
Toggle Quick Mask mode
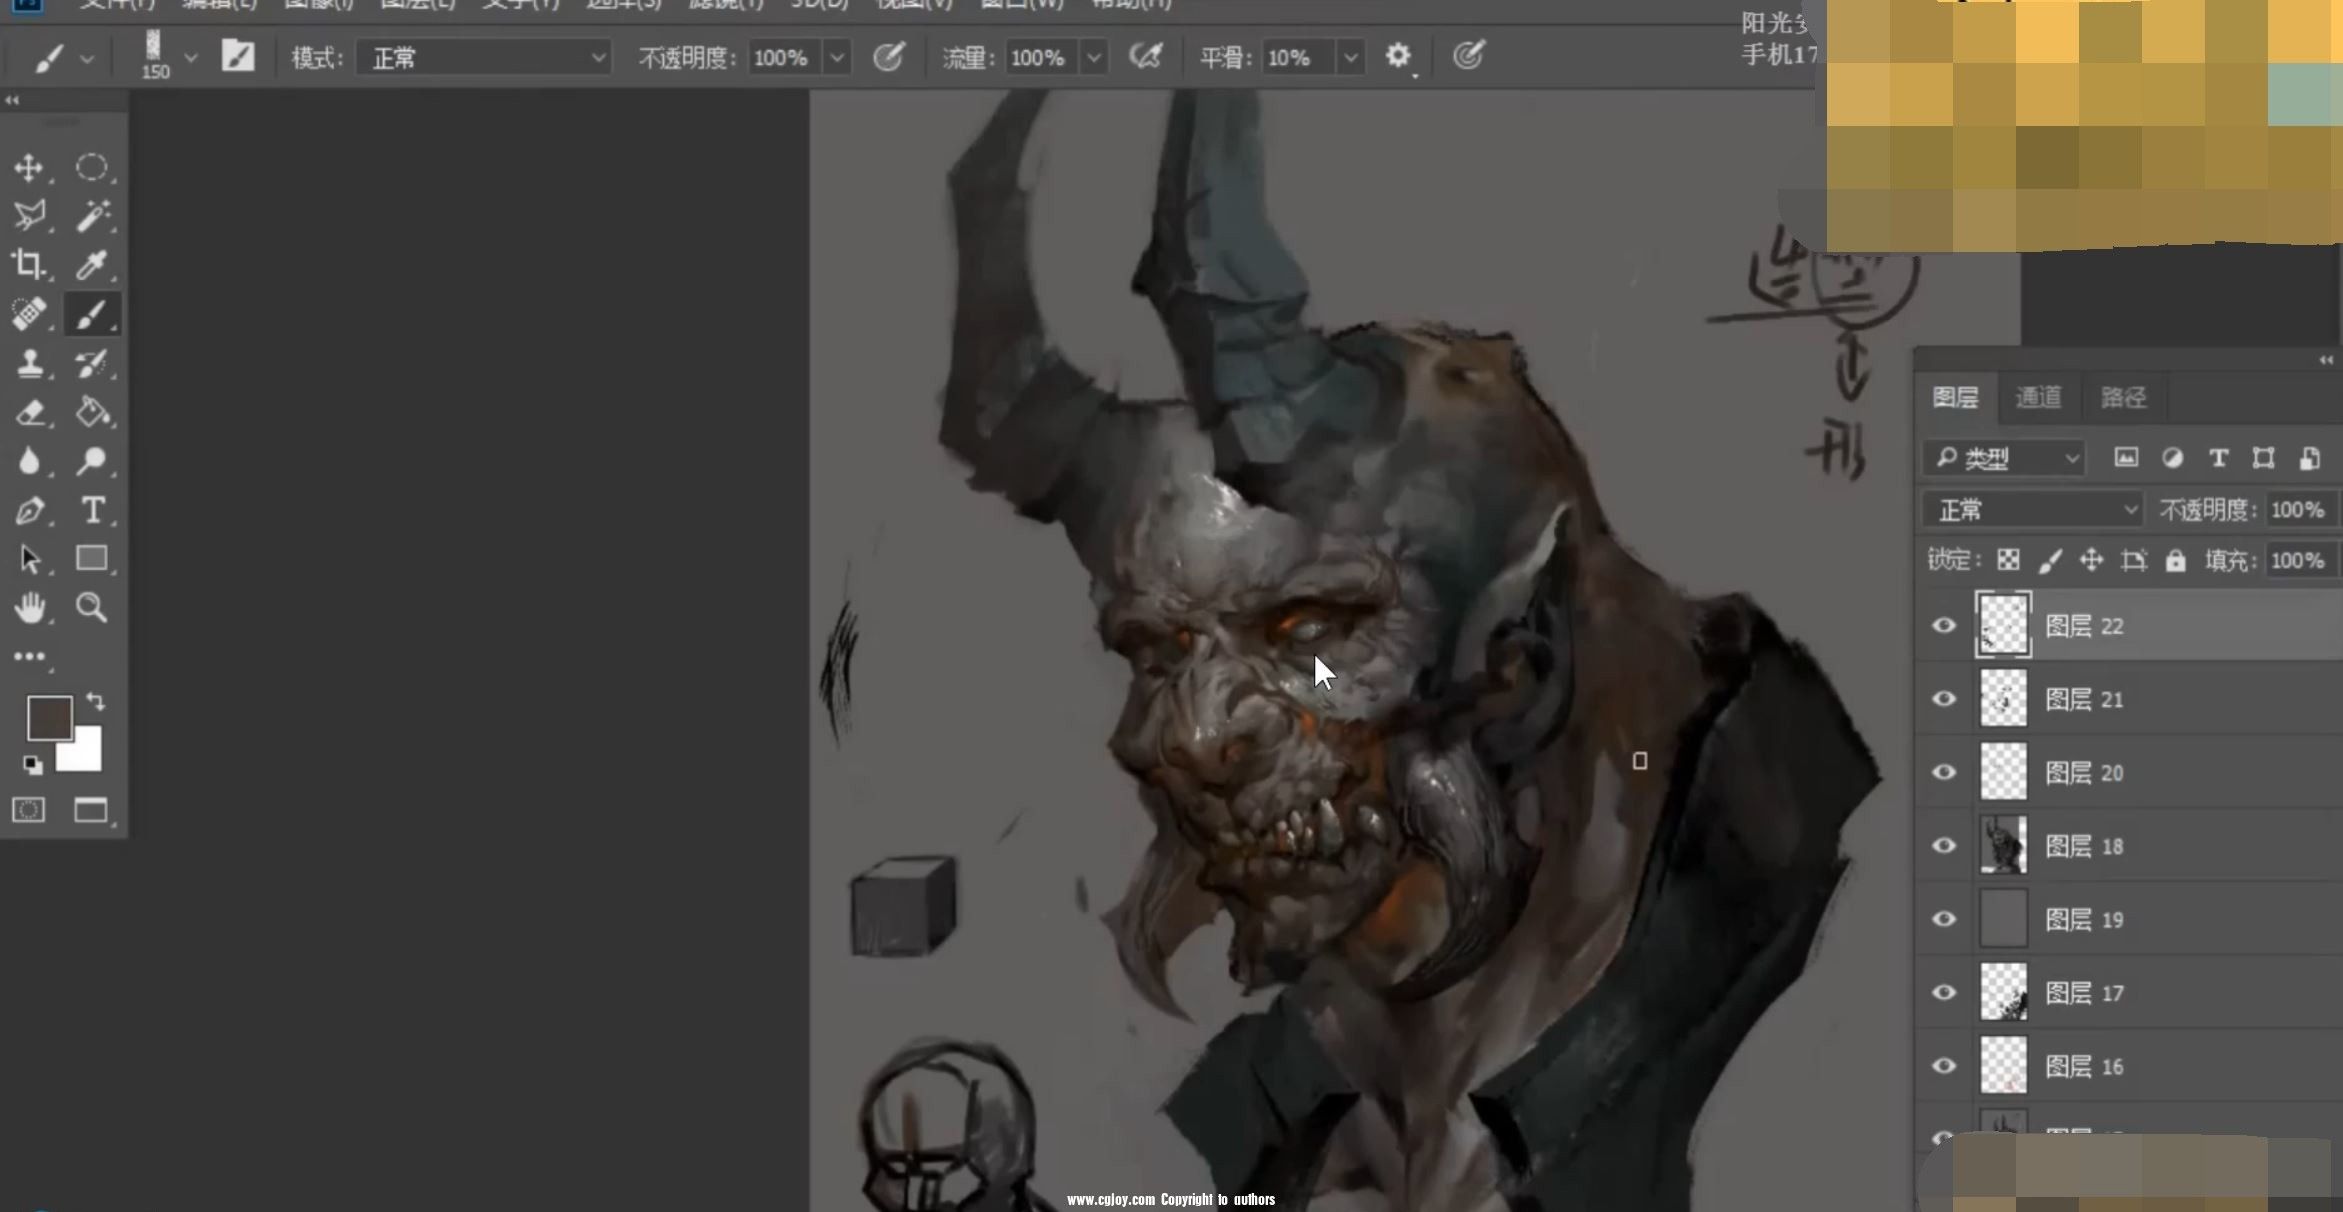[x=28, y=810]
